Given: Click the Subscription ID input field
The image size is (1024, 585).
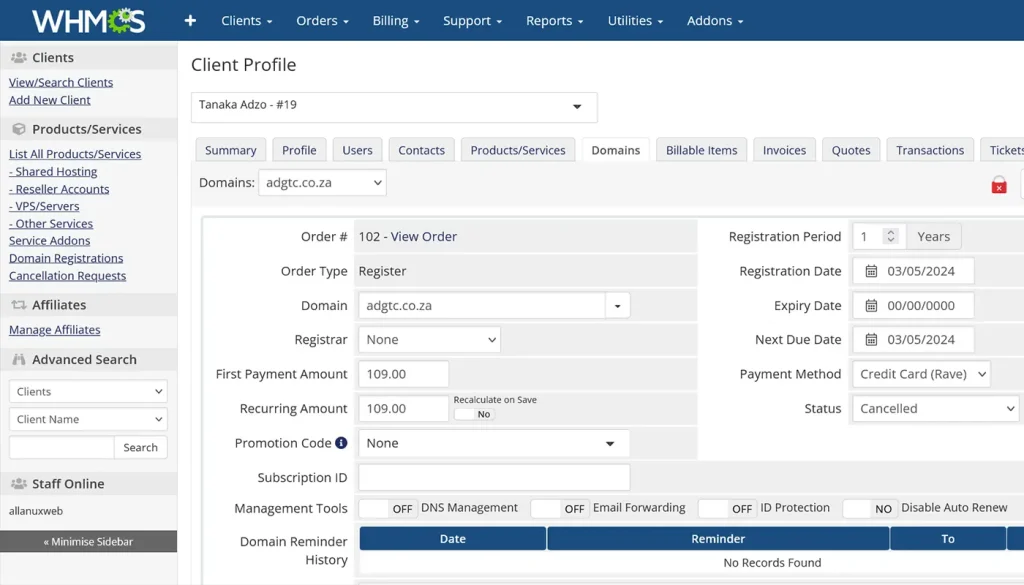Looking at the screenshot, I should coord(493,477).
